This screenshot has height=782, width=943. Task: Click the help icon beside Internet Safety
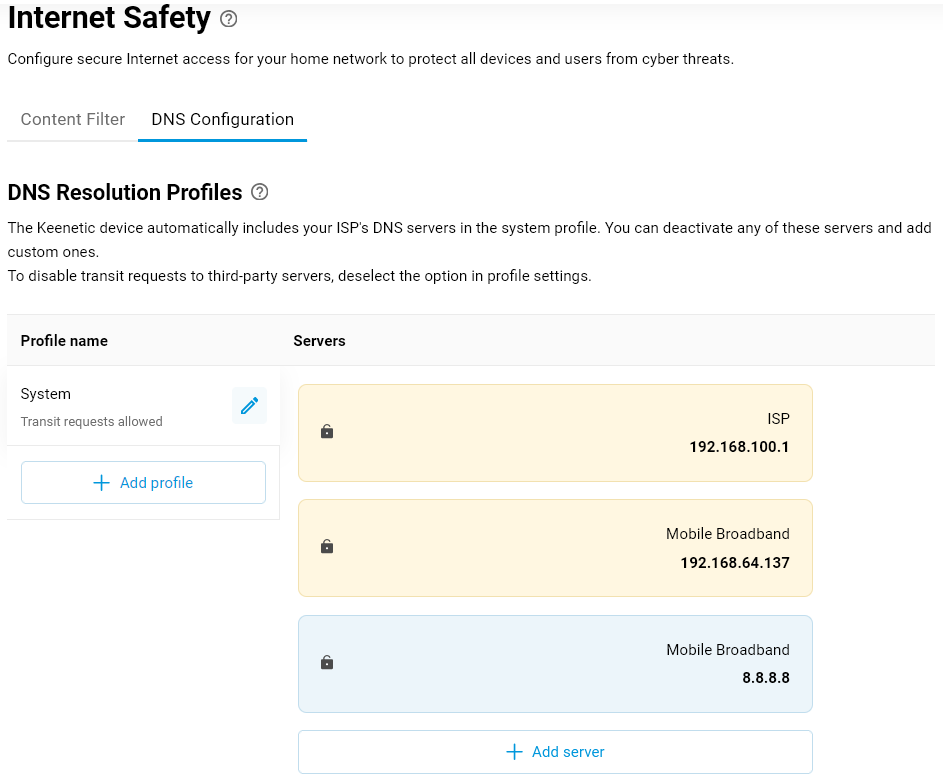coord(229,18)
